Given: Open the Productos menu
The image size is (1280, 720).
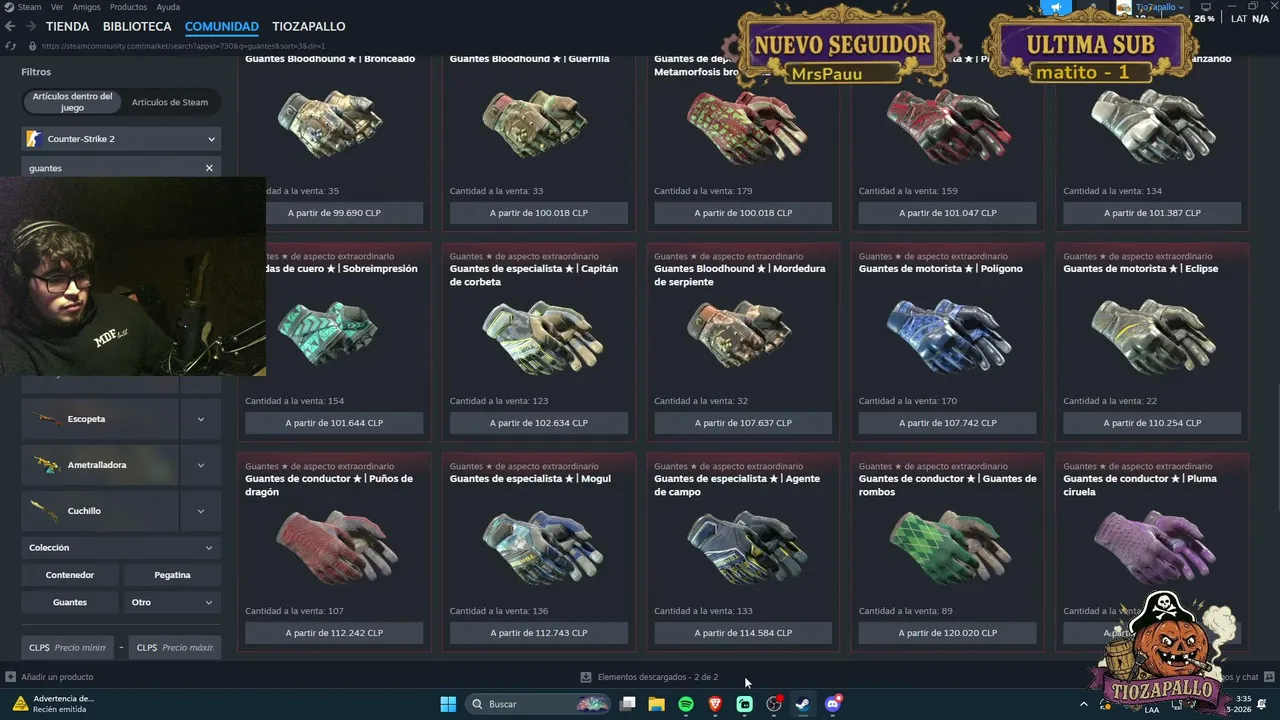Looking at the screenshot, I should pos(128,7).
